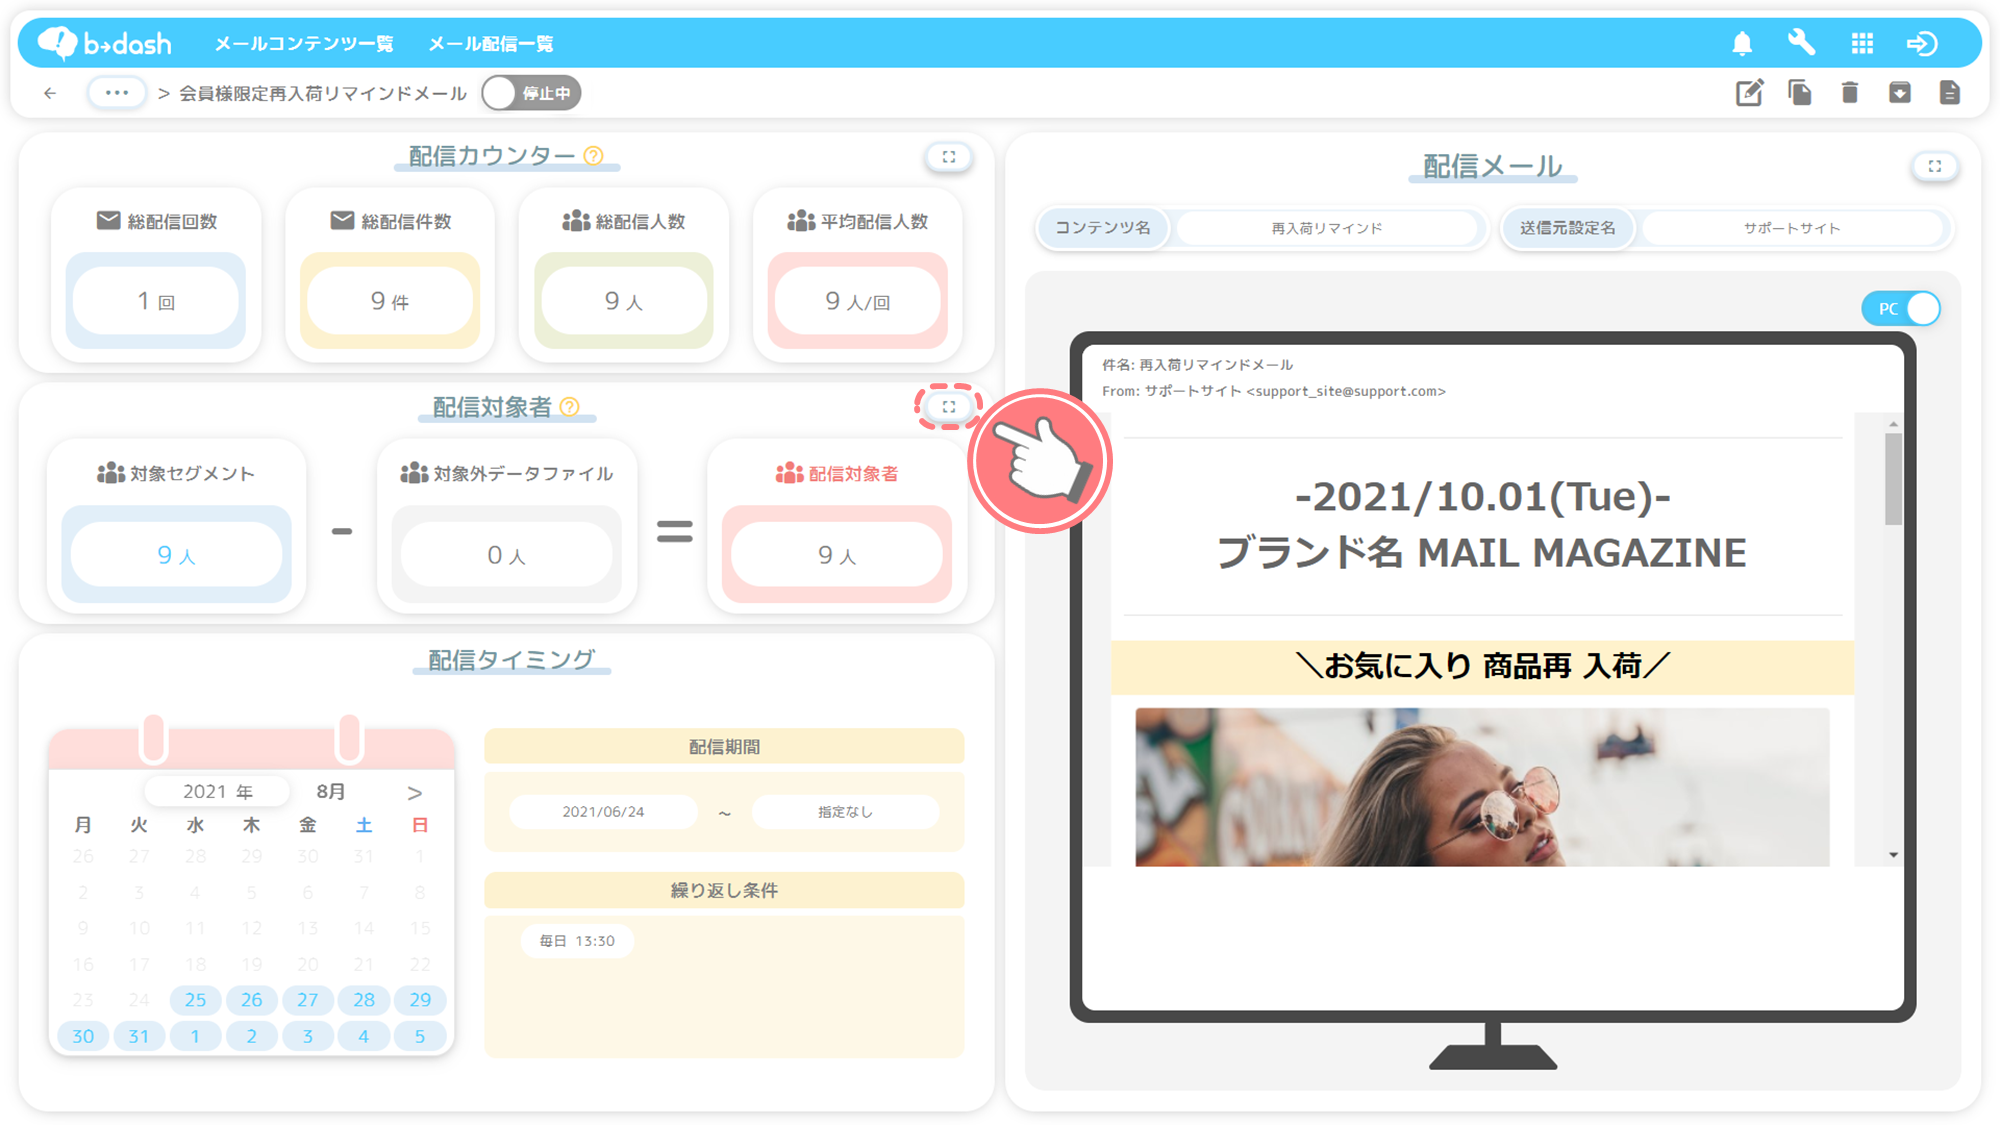Screen dimensions: 2000x1125
Task: Click the コンテンツ名 label
Action: (x=1103, y=228)
